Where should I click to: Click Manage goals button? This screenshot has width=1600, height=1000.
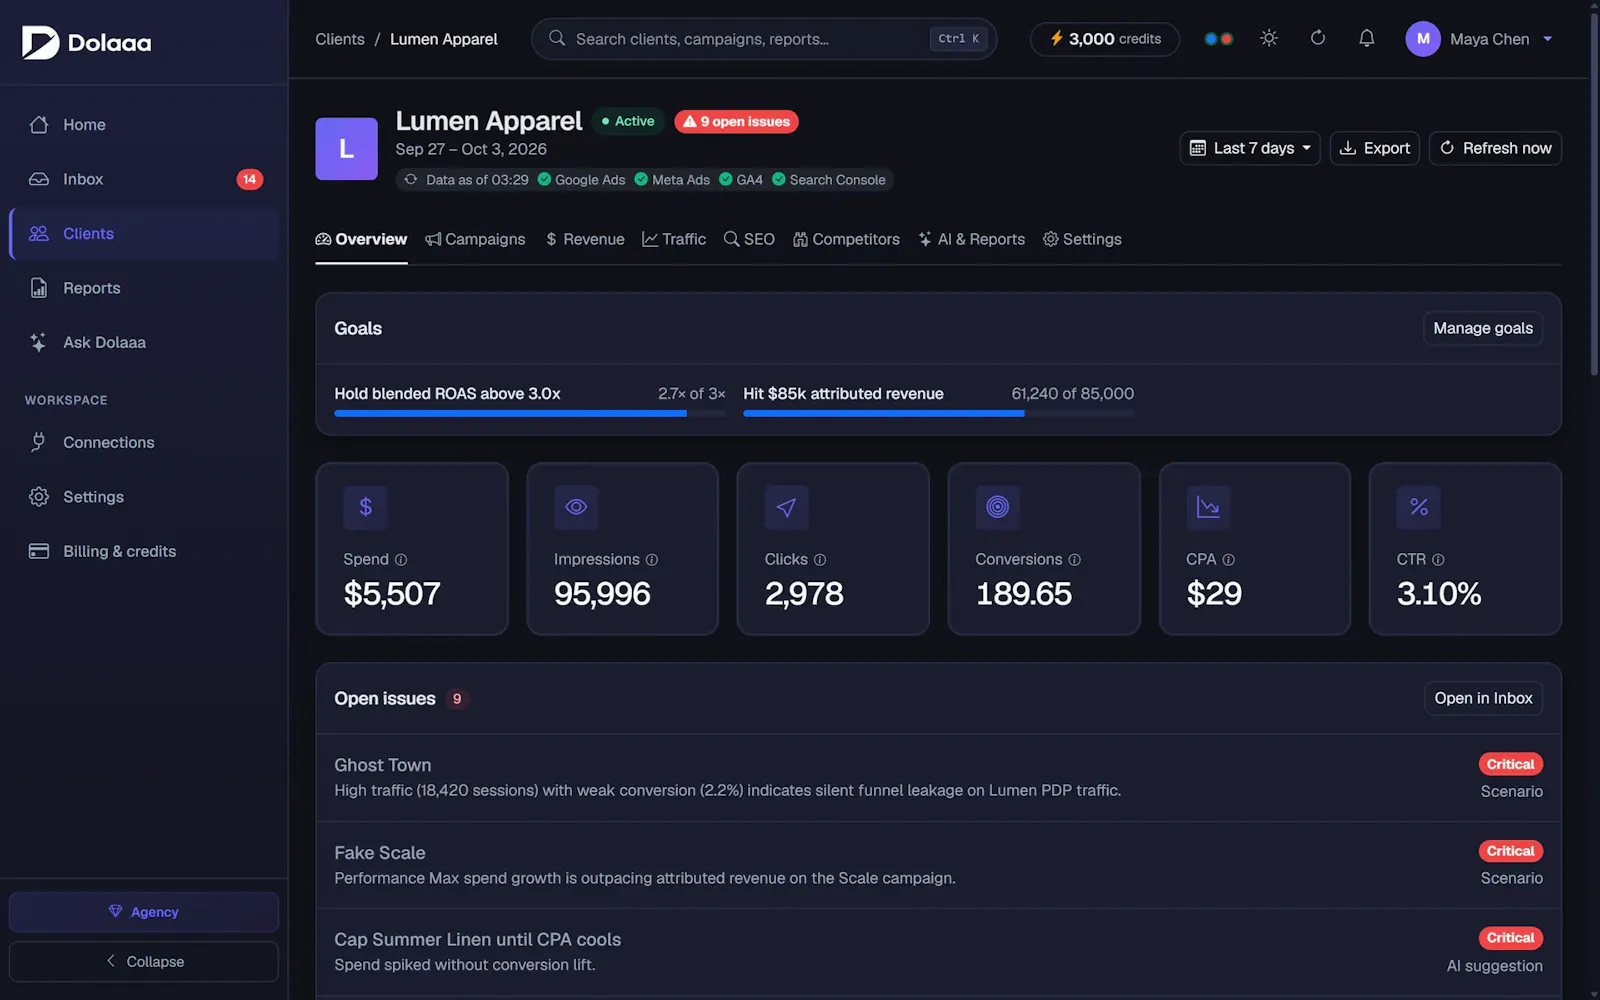[x=1483, y=328]
